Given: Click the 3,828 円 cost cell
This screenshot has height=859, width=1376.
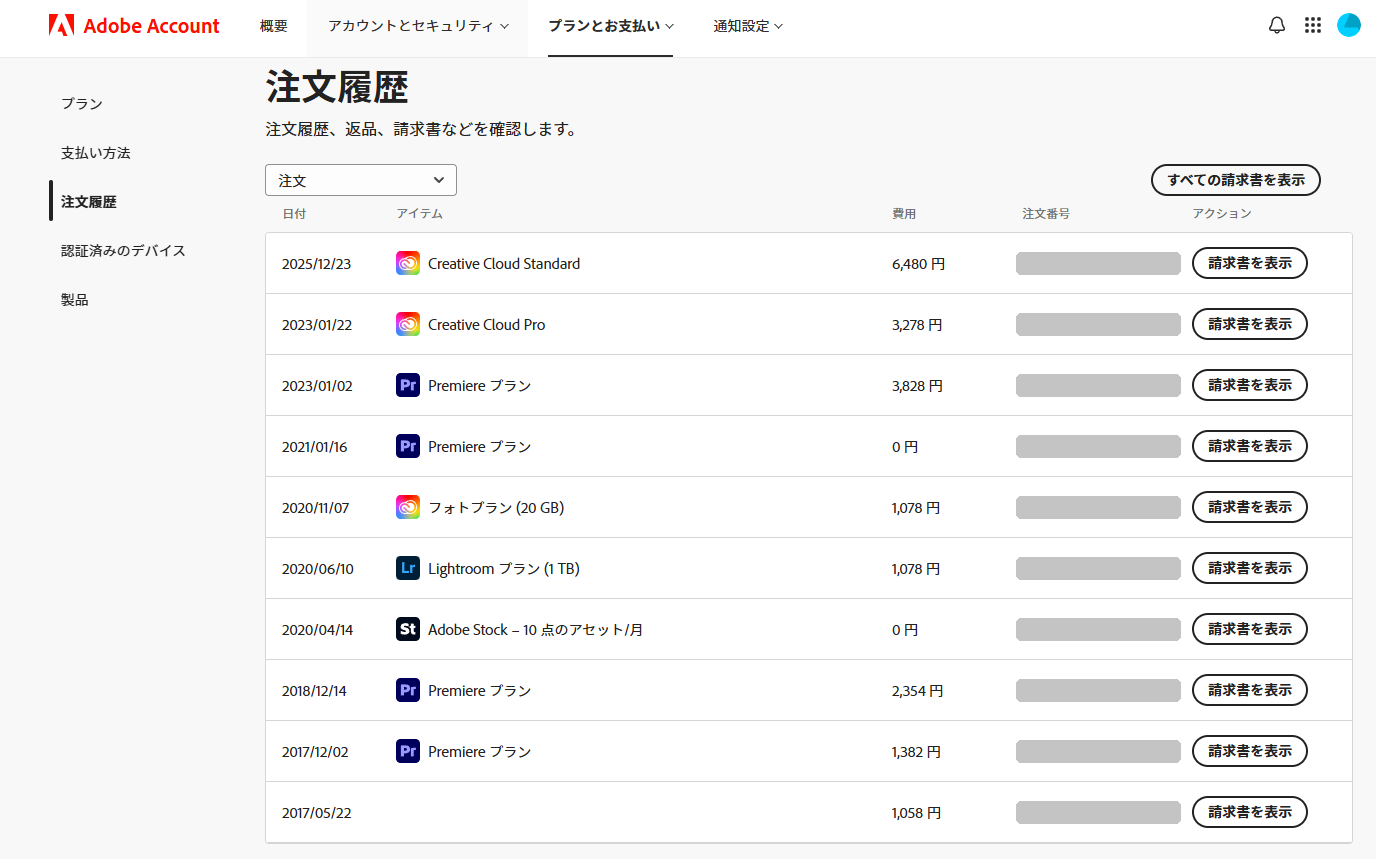Looking at the screenshot, I should coord(917,386).
